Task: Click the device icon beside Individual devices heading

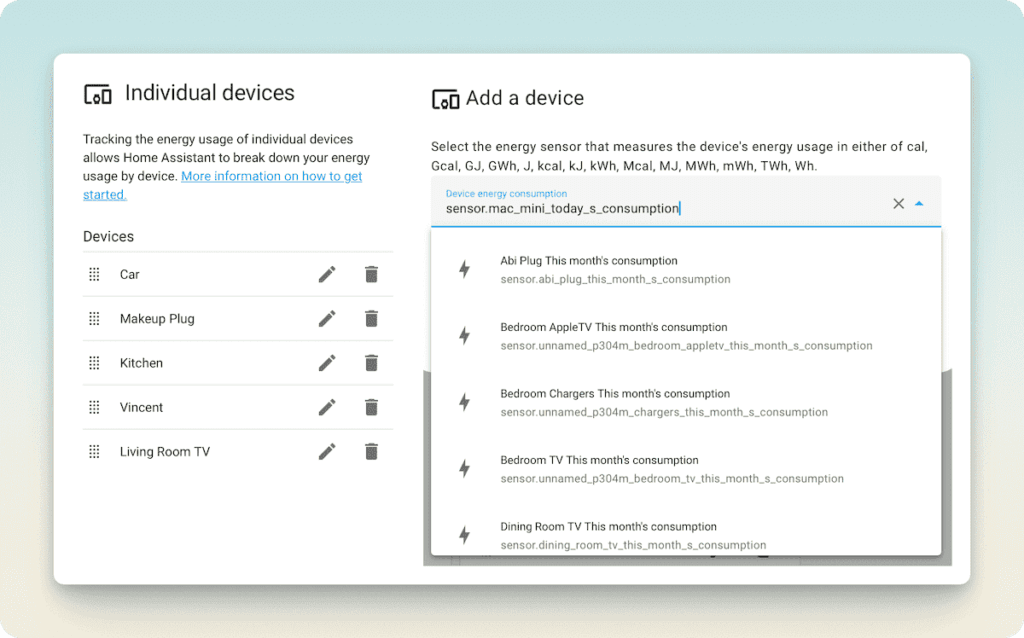Action: tap(98, 93)
